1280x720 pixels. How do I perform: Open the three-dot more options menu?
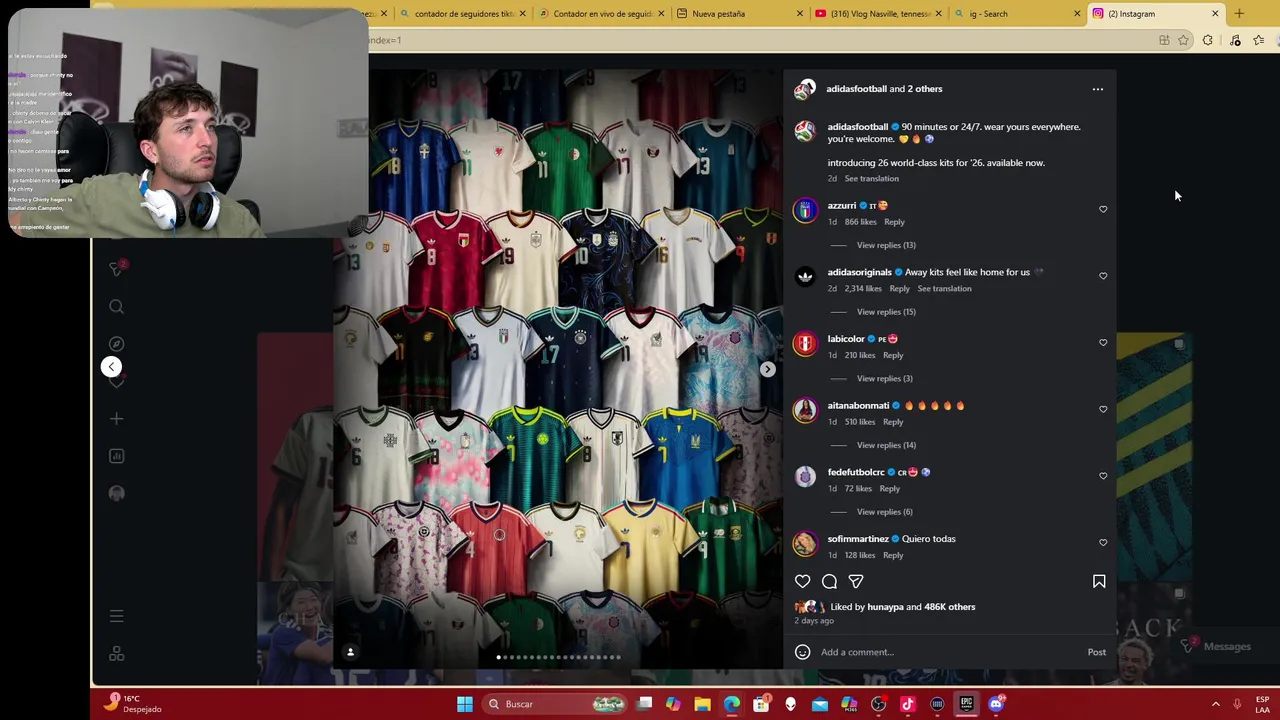point(1098,89)
